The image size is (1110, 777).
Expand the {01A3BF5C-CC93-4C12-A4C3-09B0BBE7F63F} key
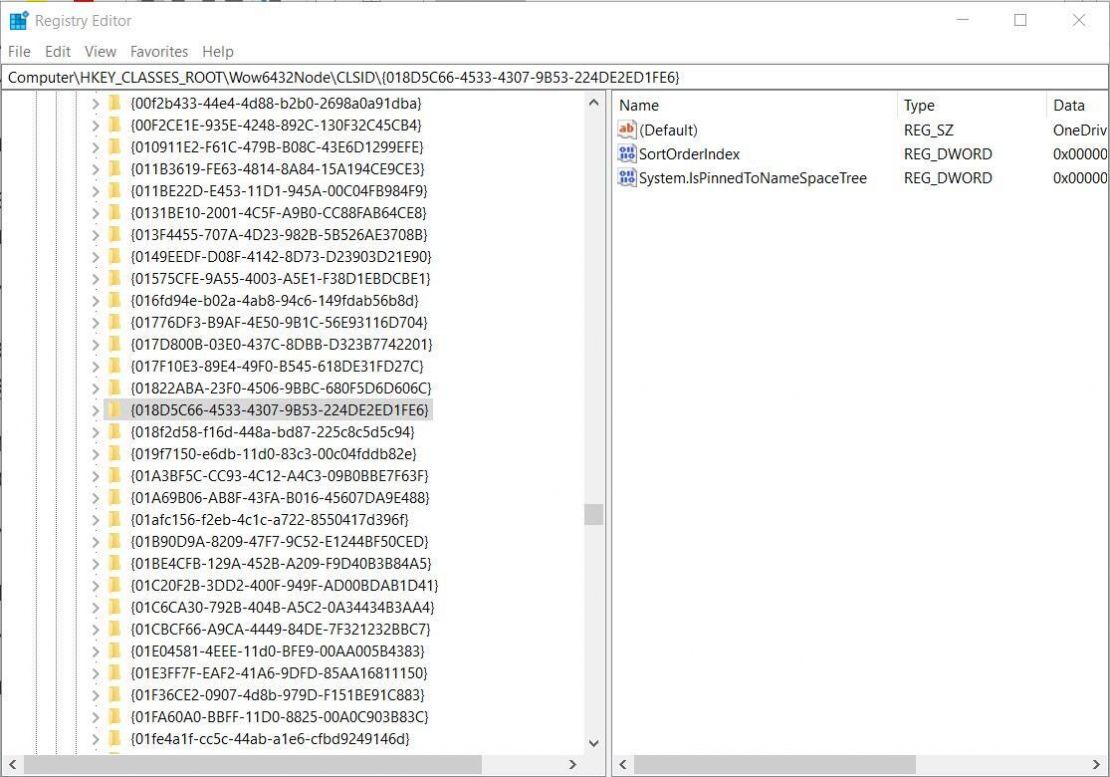pos(96,475)
